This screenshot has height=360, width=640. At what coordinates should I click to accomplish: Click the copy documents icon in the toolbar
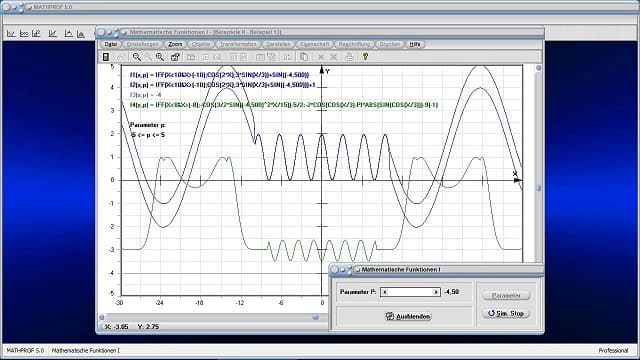(304, 57)
